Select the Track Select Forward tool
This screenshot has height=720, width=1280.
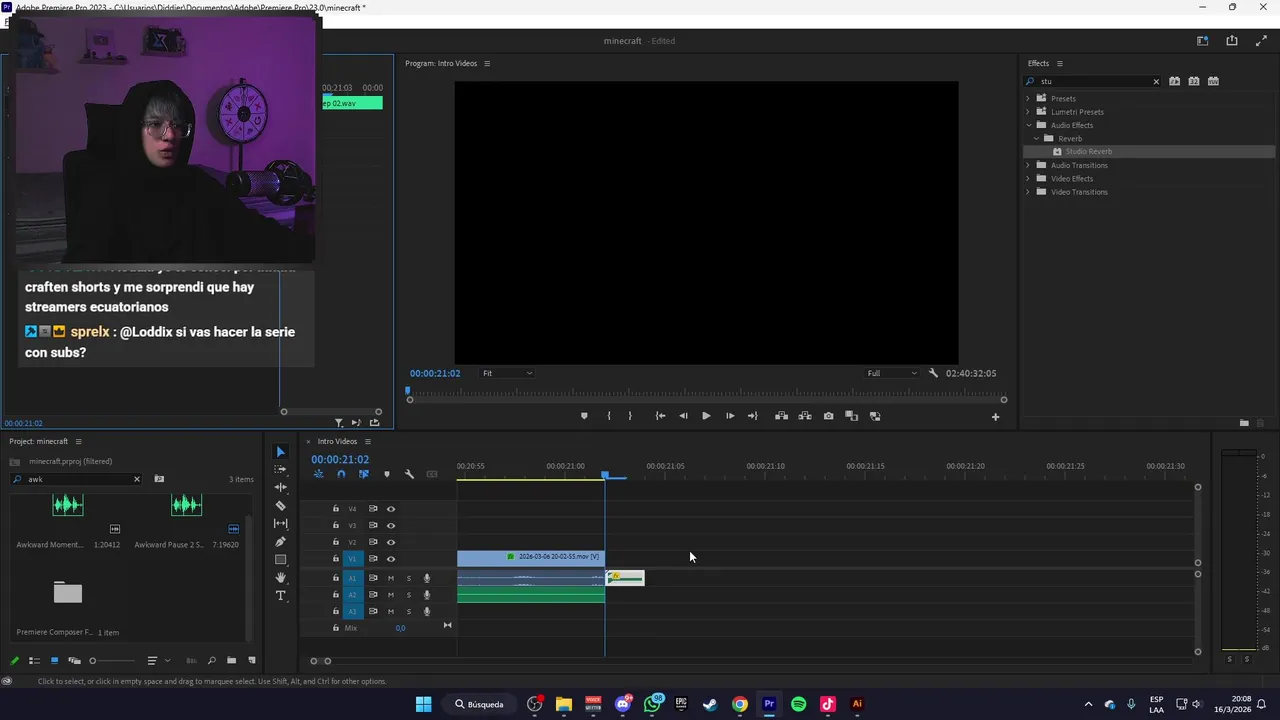[280, 469]
